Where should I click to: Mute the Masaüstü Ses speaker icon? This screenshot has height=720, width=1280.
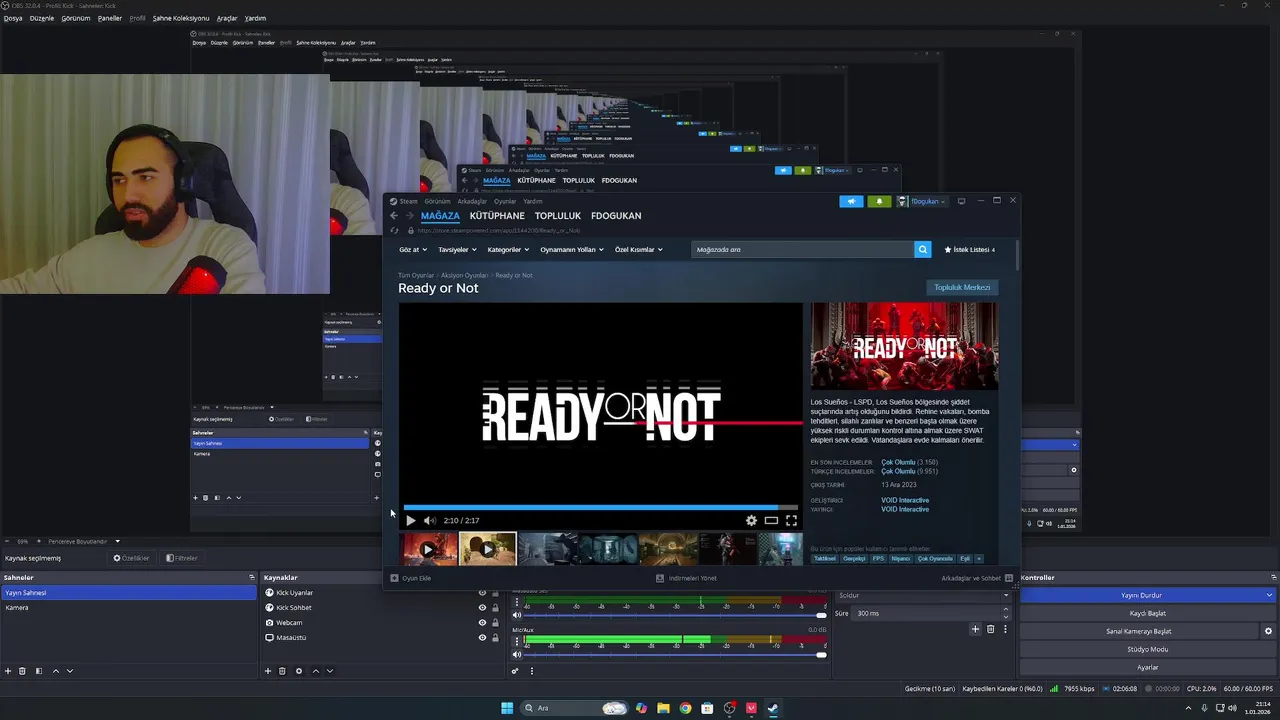click(517, 615)
